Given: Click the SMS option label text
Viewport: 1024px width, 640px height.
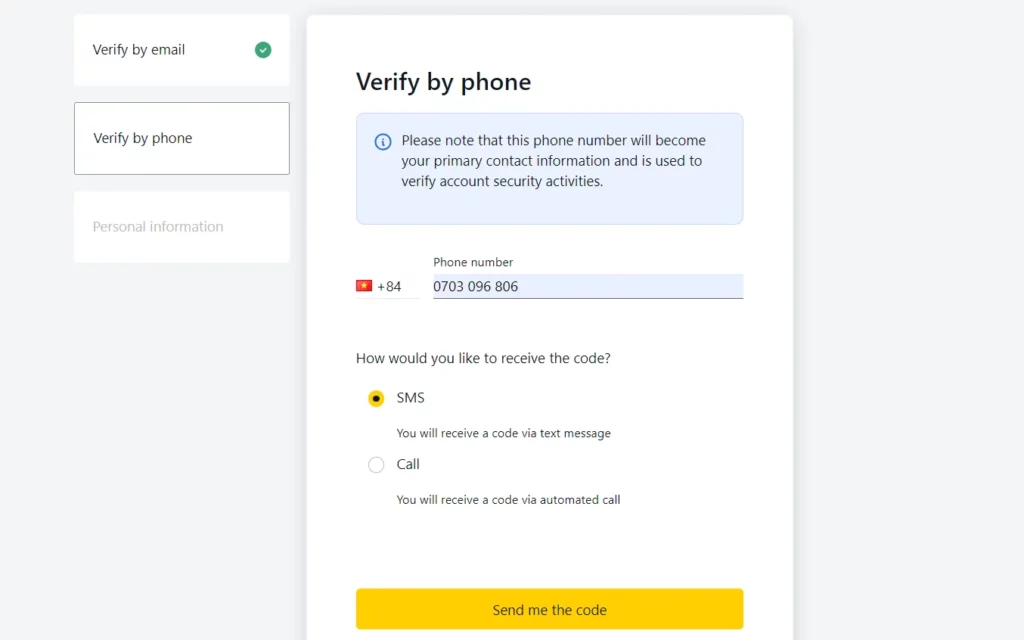Looking at the screenshot, I should pyautogui.click(x=410, y=398).
